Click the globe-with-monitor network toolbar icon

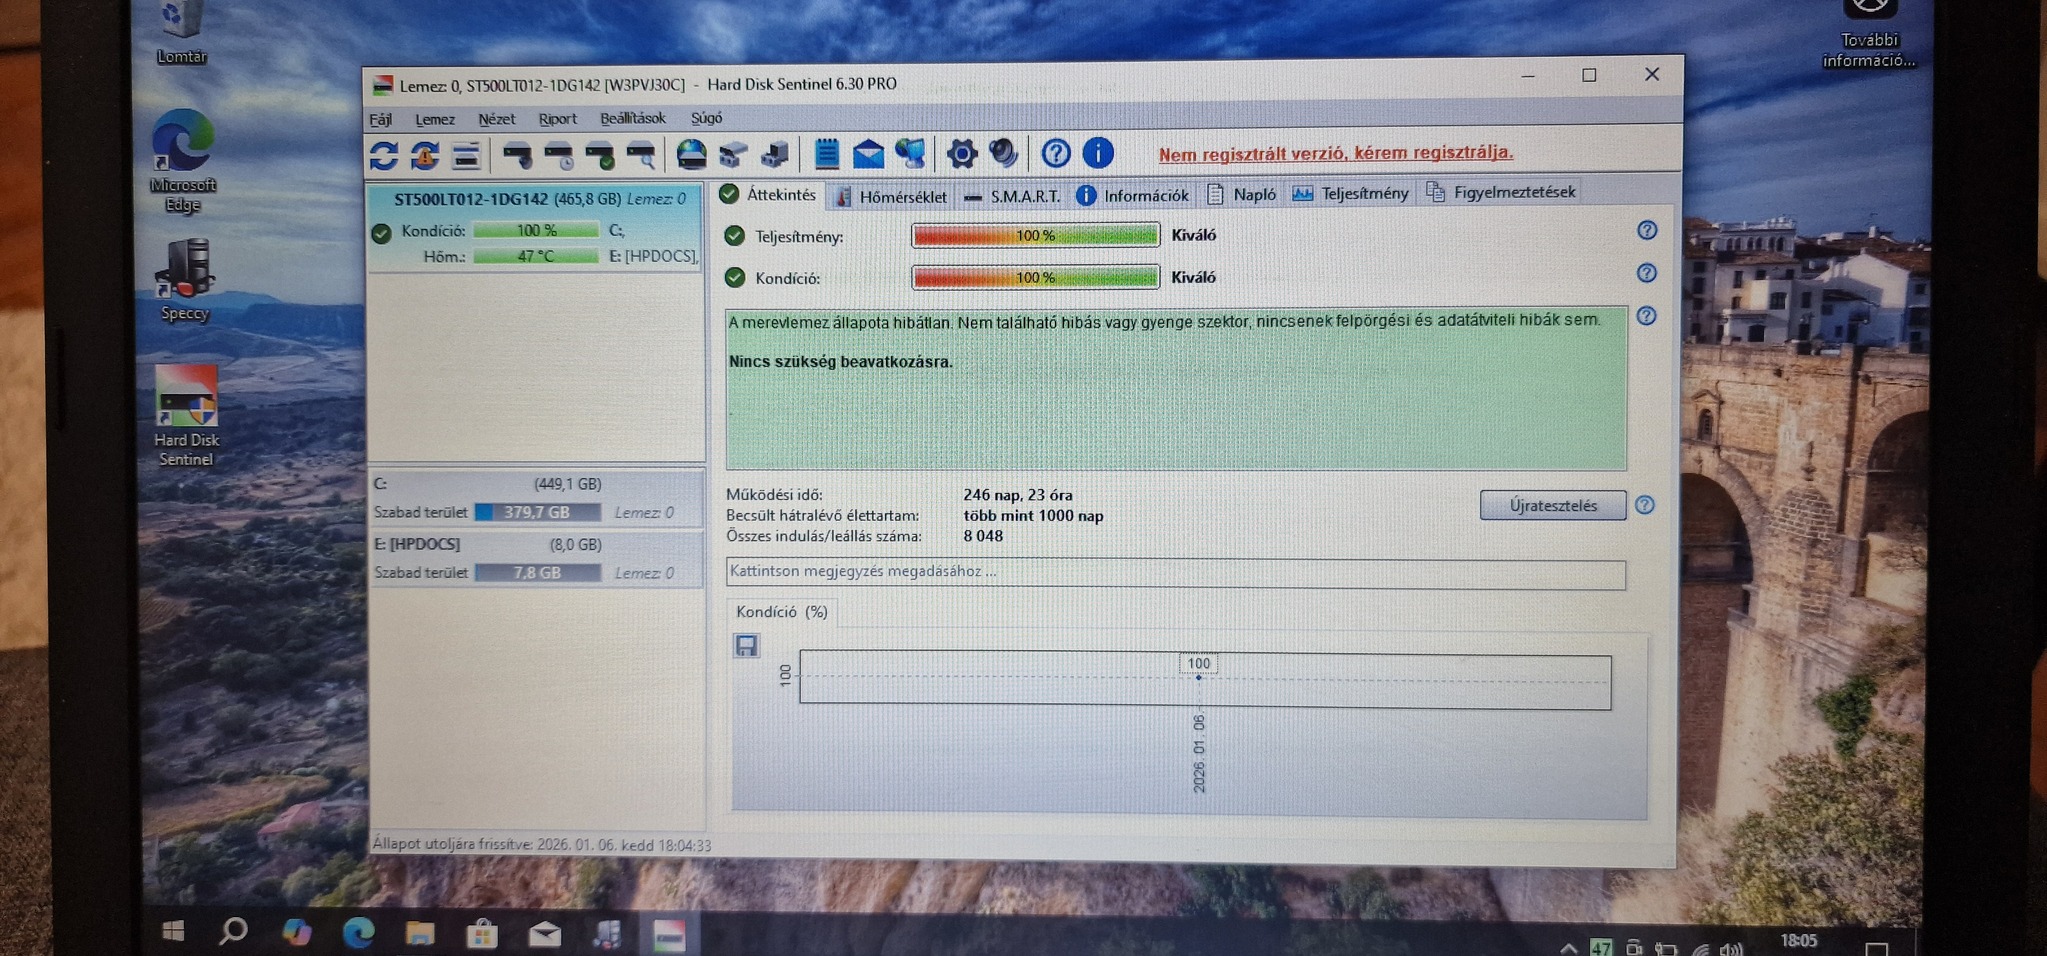pyautogui.click(x=910, y=153)
